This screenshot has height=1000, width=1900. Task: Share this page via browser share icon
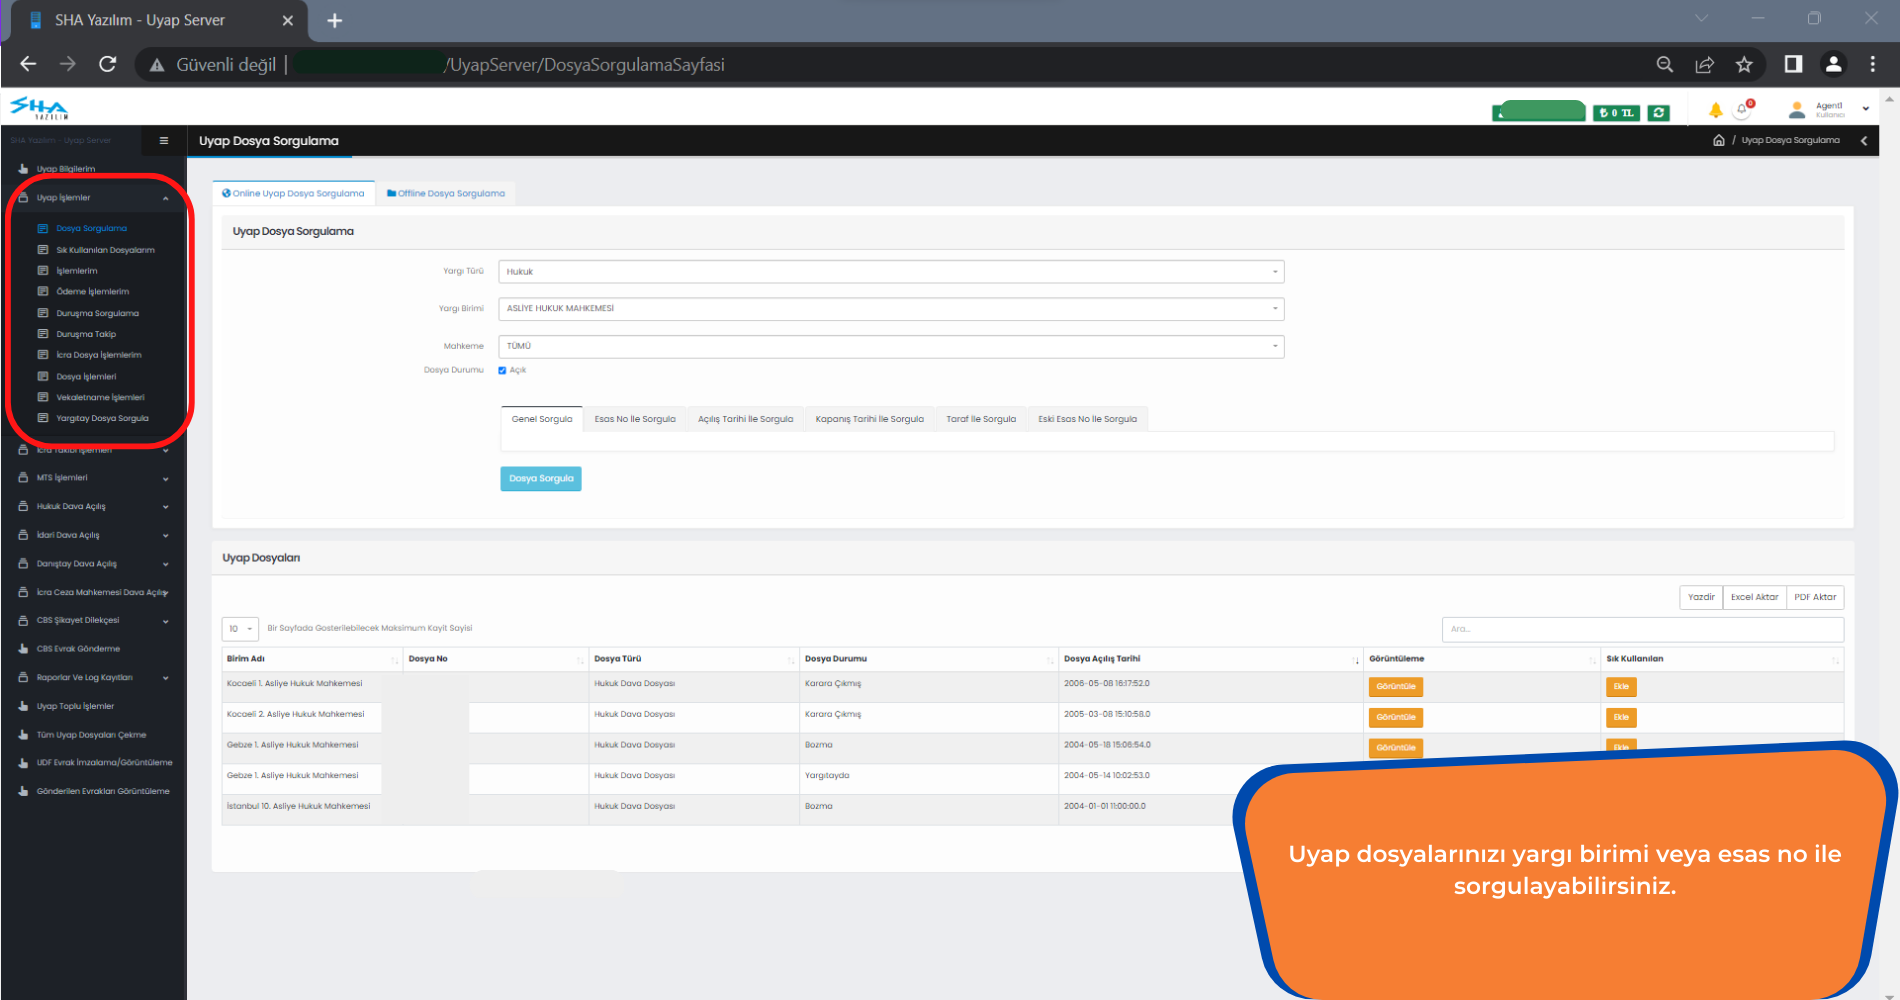(x=1705, y=64)
